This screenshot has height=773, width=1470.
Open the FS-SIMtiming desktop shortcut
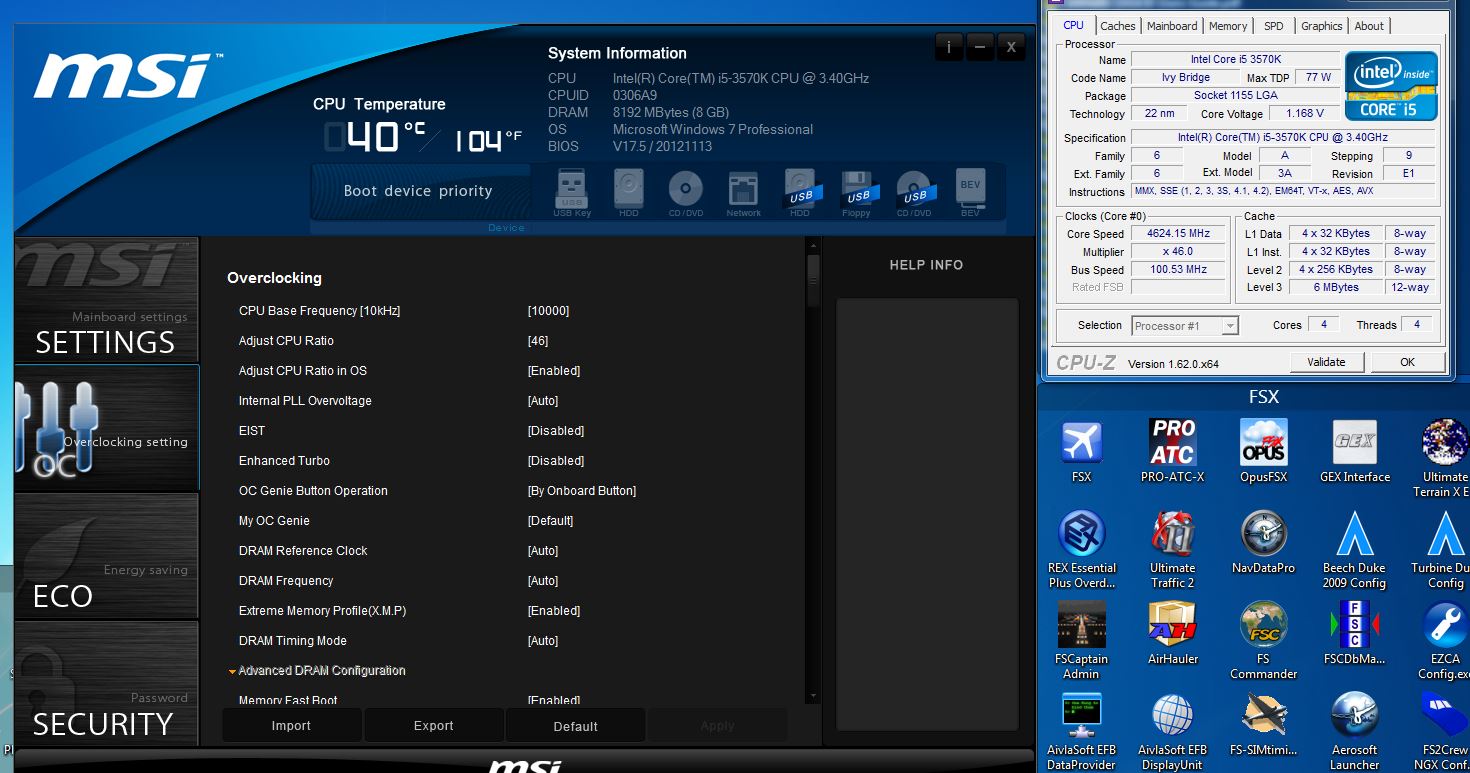[1263, 724]
